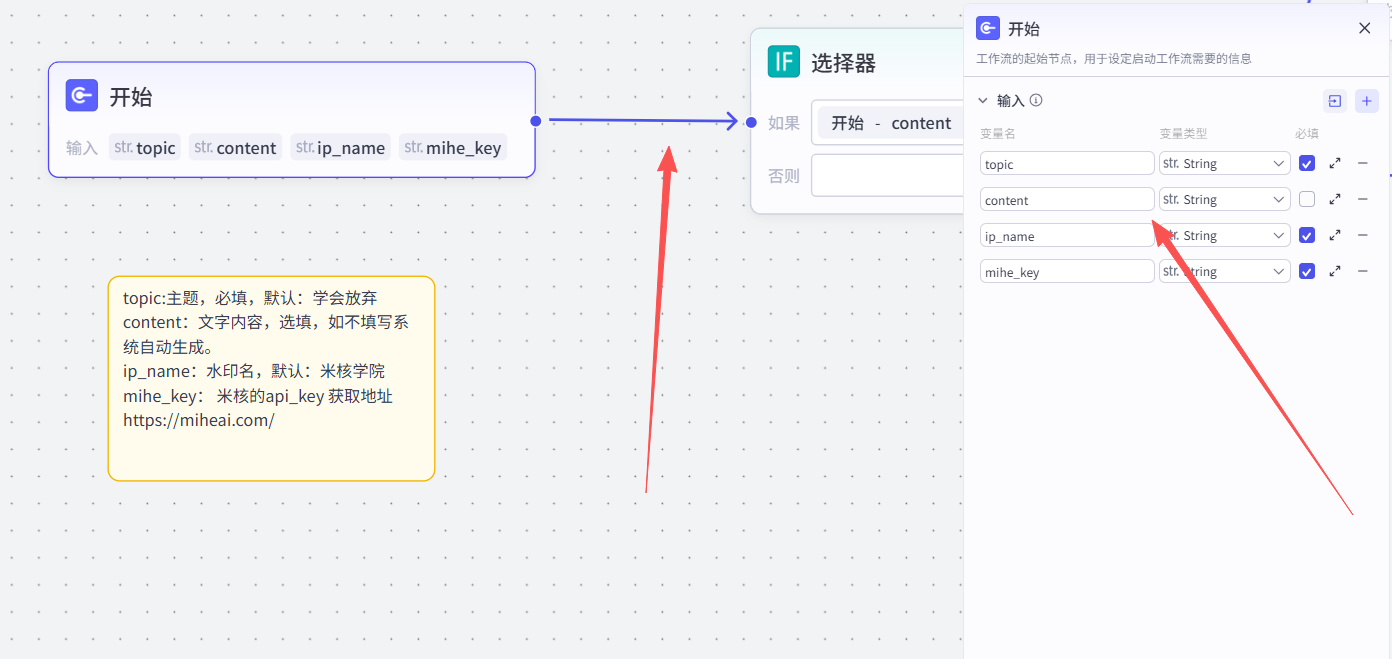Click the content variable name field
The image size is (1392, 659).
click(x=1066, y=200)
